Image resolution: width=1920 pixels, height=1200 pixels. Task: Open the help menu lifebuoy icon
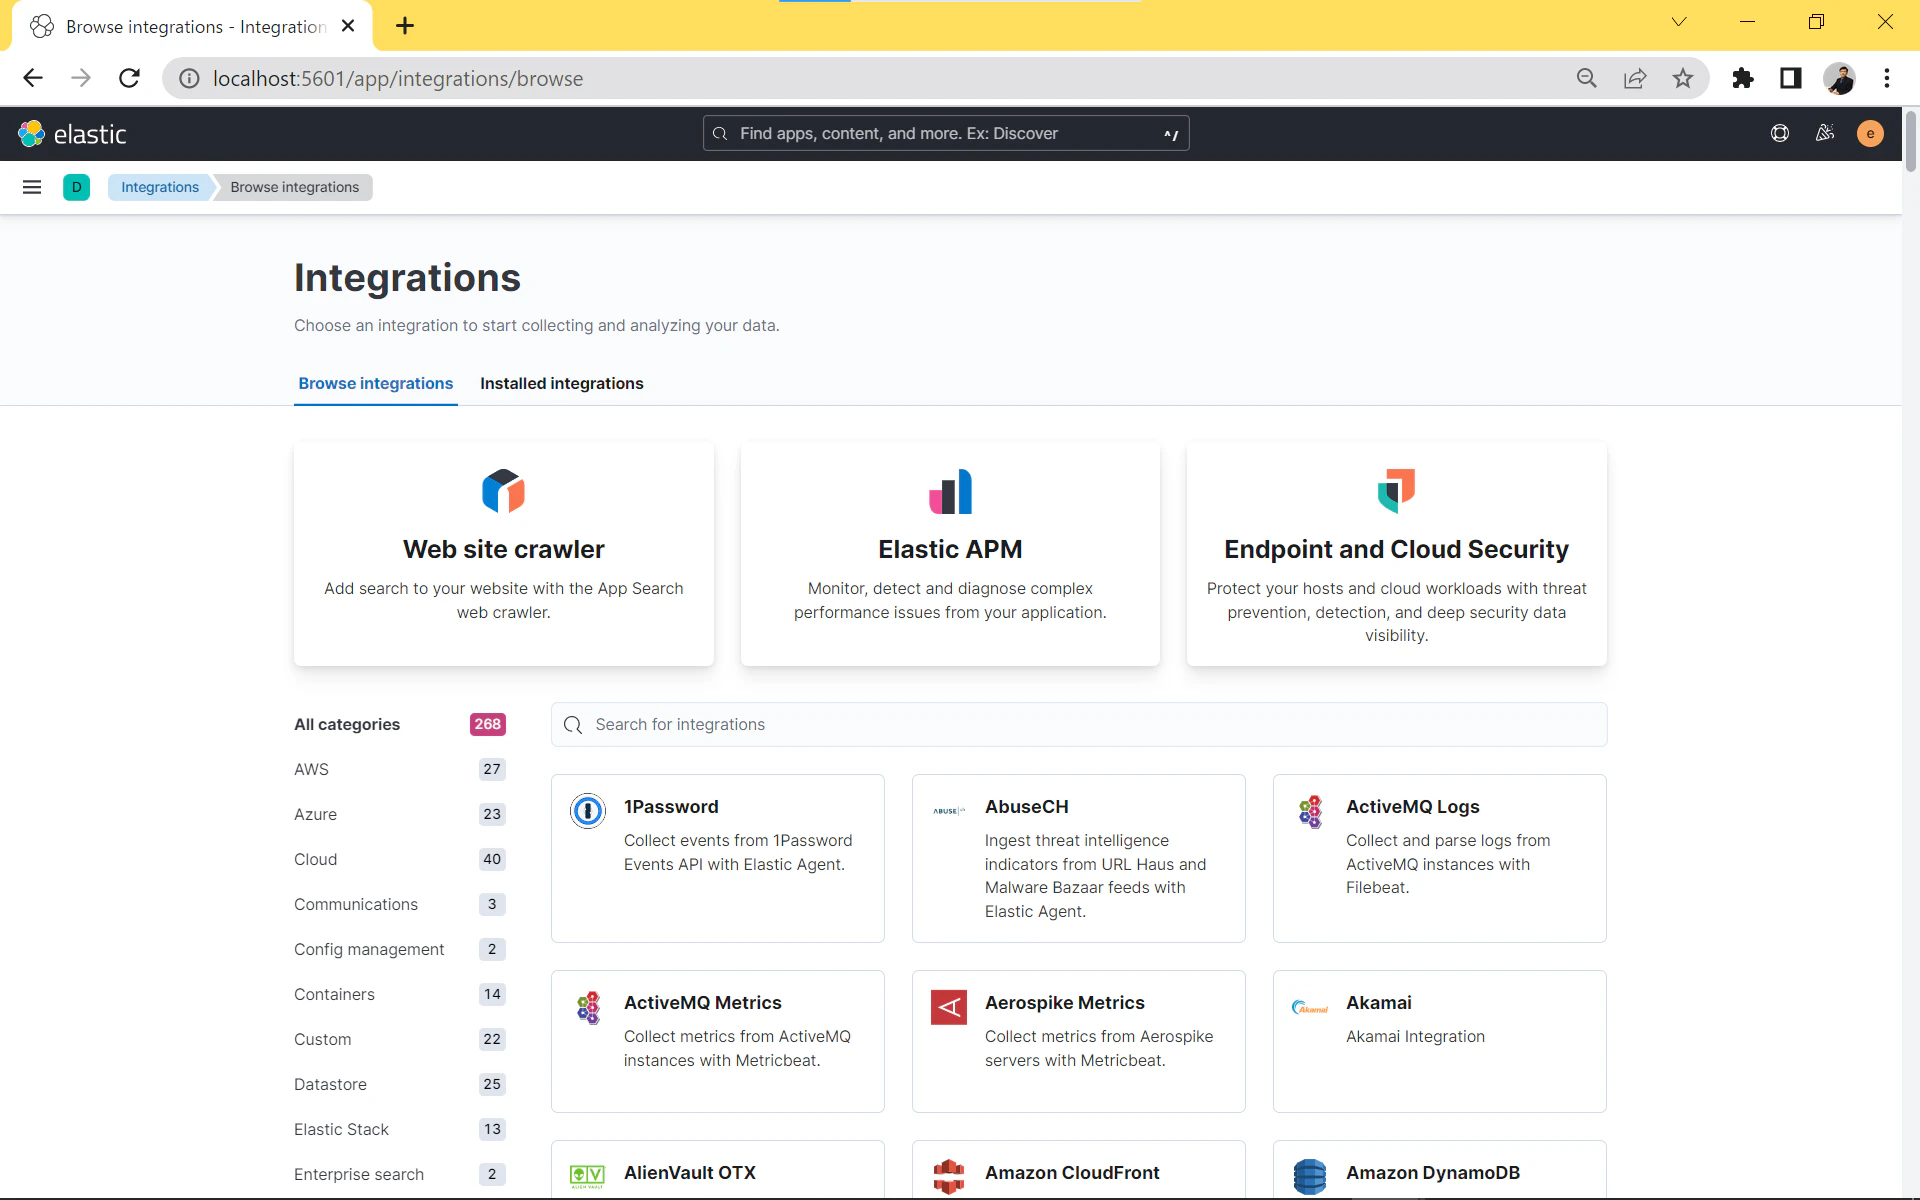tap(1779, 133)
